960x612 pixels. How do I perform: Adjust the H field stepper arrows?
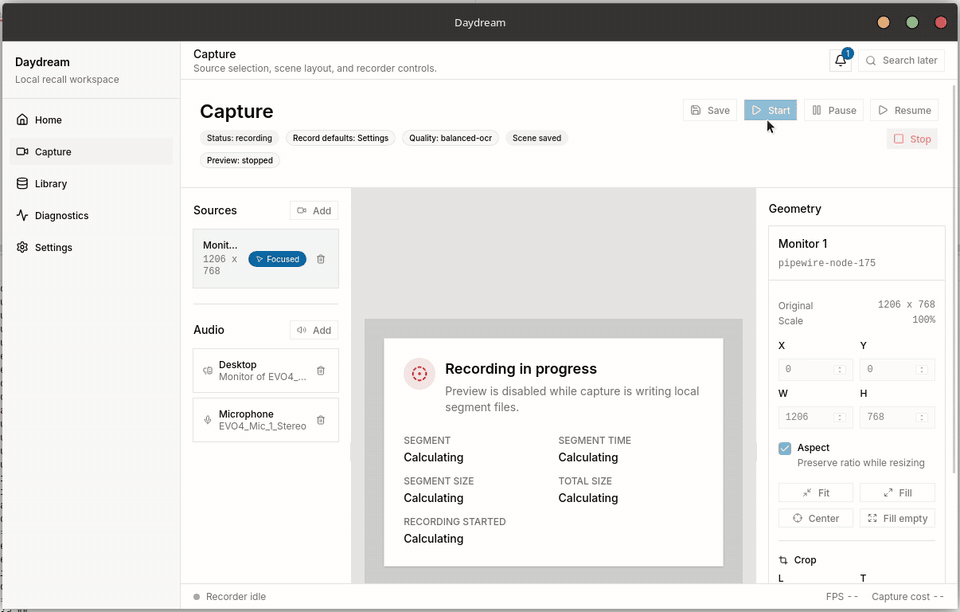(x=921, y=417)
